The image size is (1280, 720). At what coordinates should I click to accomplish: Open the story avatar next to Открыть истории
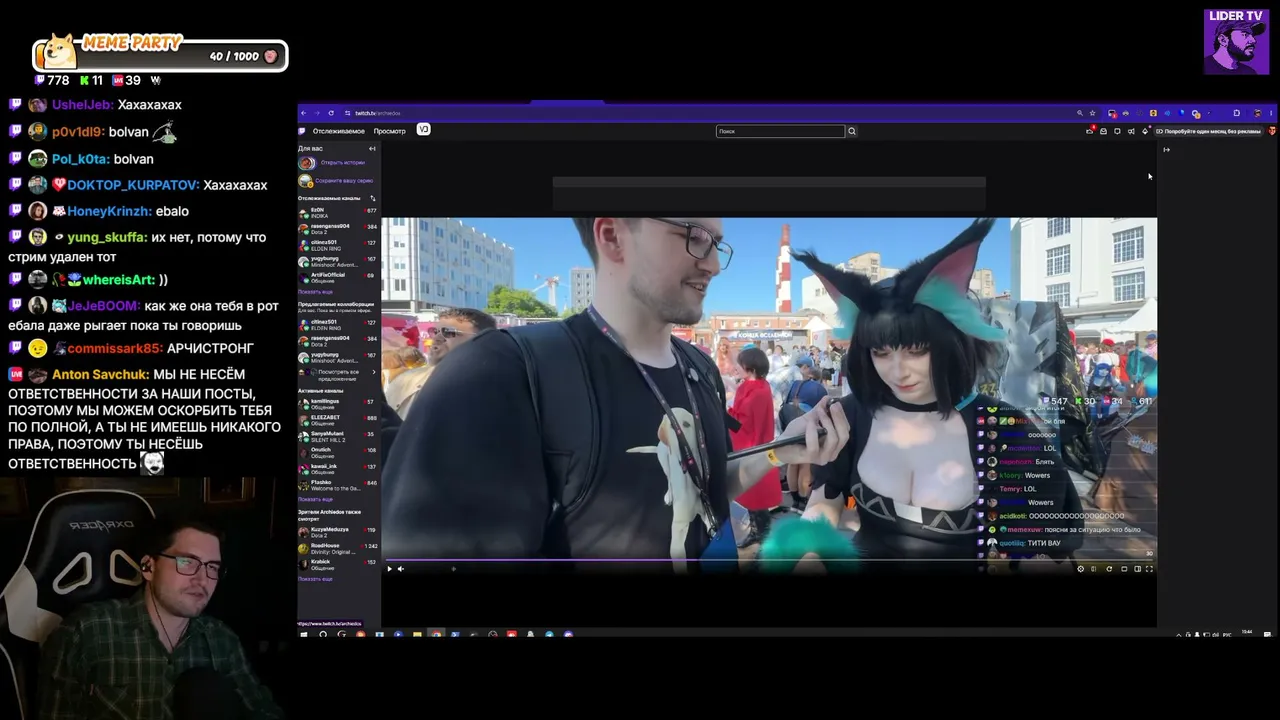point(307,163)
